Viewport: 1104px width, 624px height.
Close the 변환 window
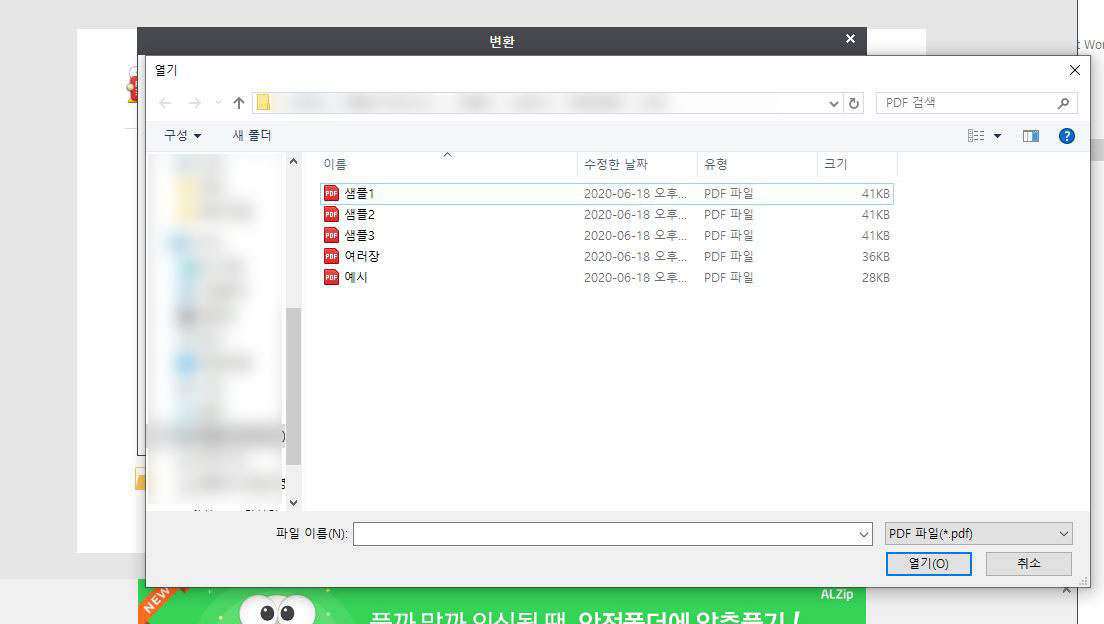pos(851,39)
